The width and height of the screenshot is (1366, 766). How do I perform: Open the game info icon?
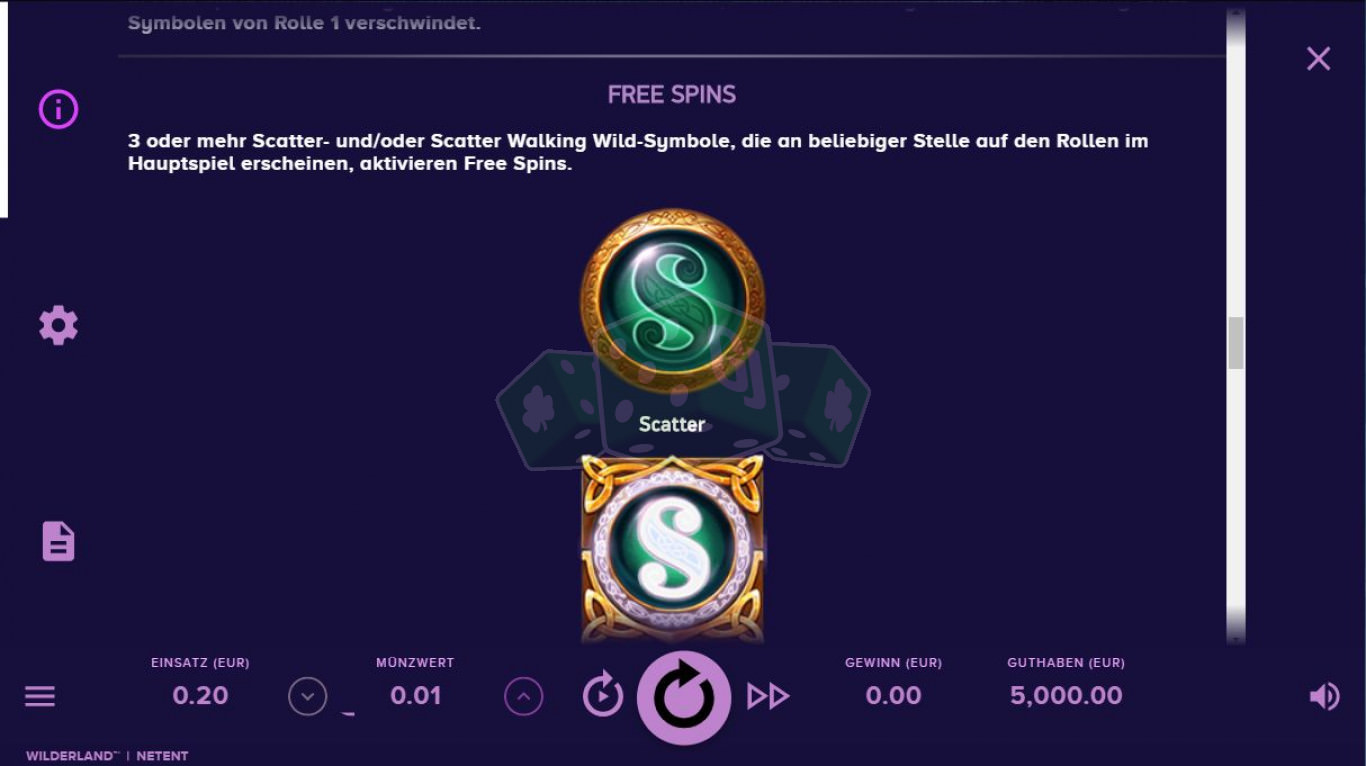point(58,109)
